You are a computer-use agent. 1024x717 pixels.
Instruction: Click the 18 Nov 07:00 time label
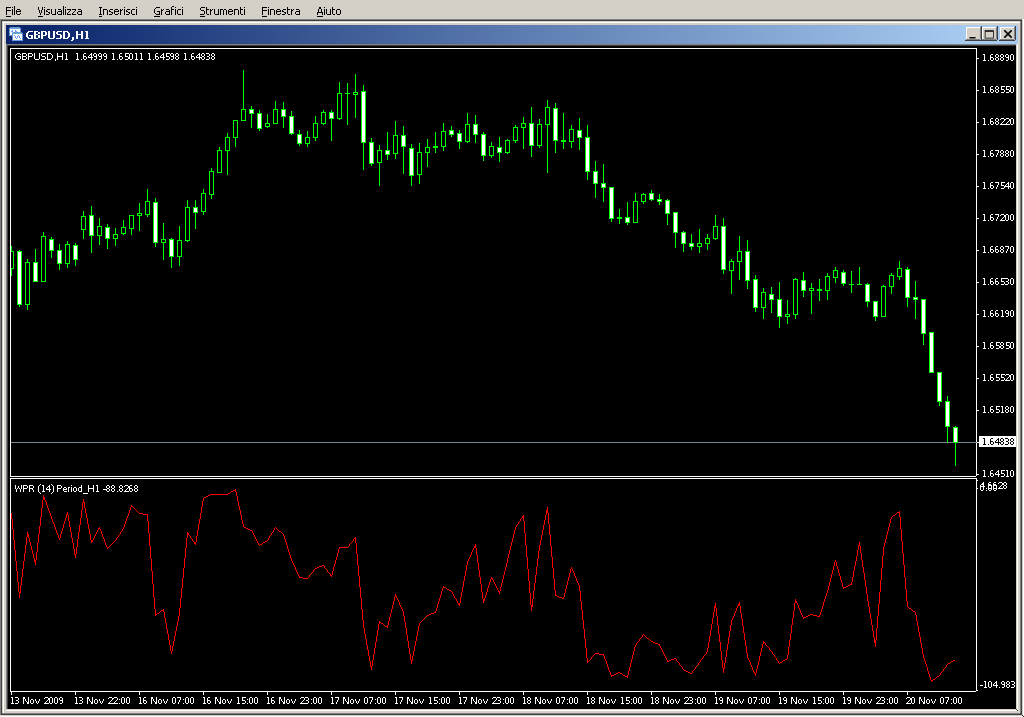(x=550, y=701)
